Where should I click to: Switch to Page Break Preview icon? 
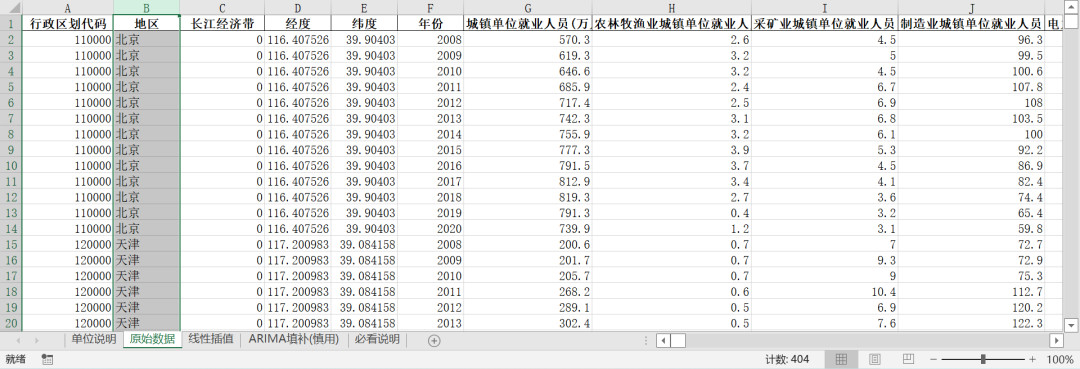point(908,359)
